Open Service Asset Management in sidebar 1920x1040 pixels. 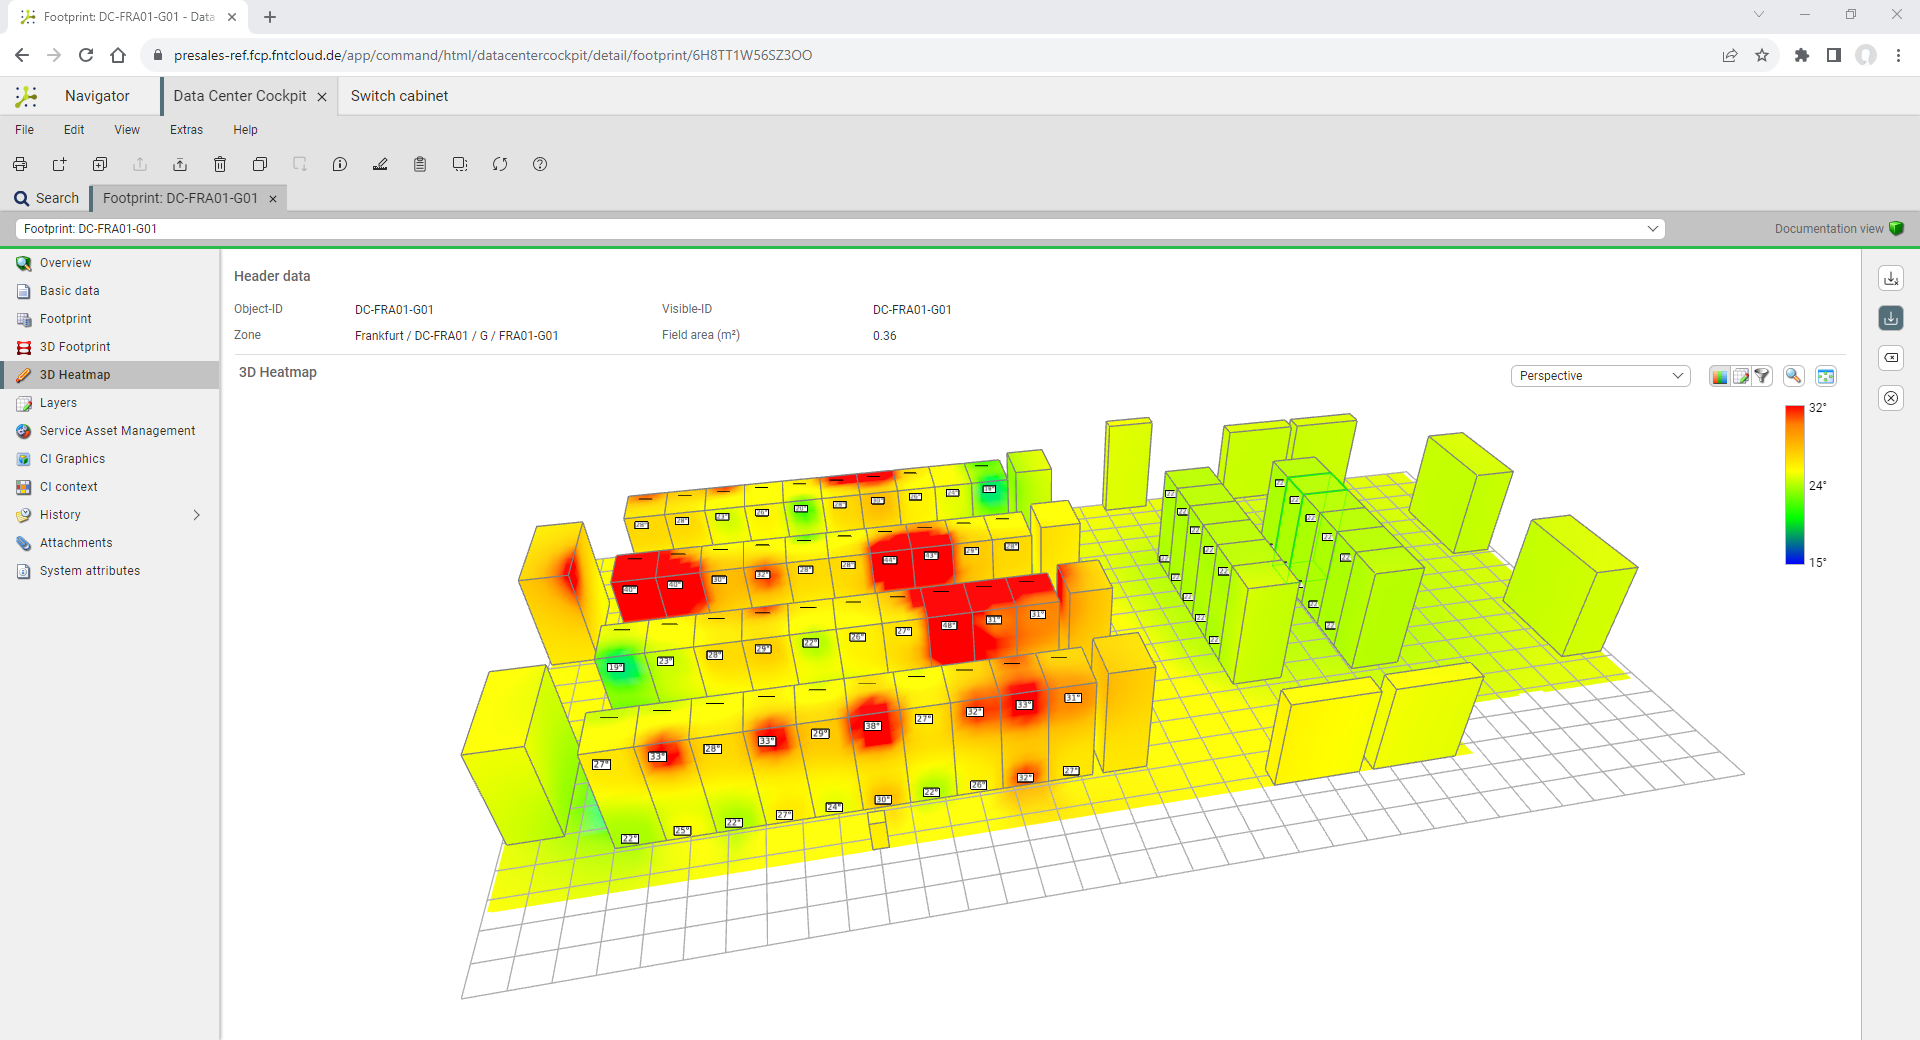tap(117, 431)
